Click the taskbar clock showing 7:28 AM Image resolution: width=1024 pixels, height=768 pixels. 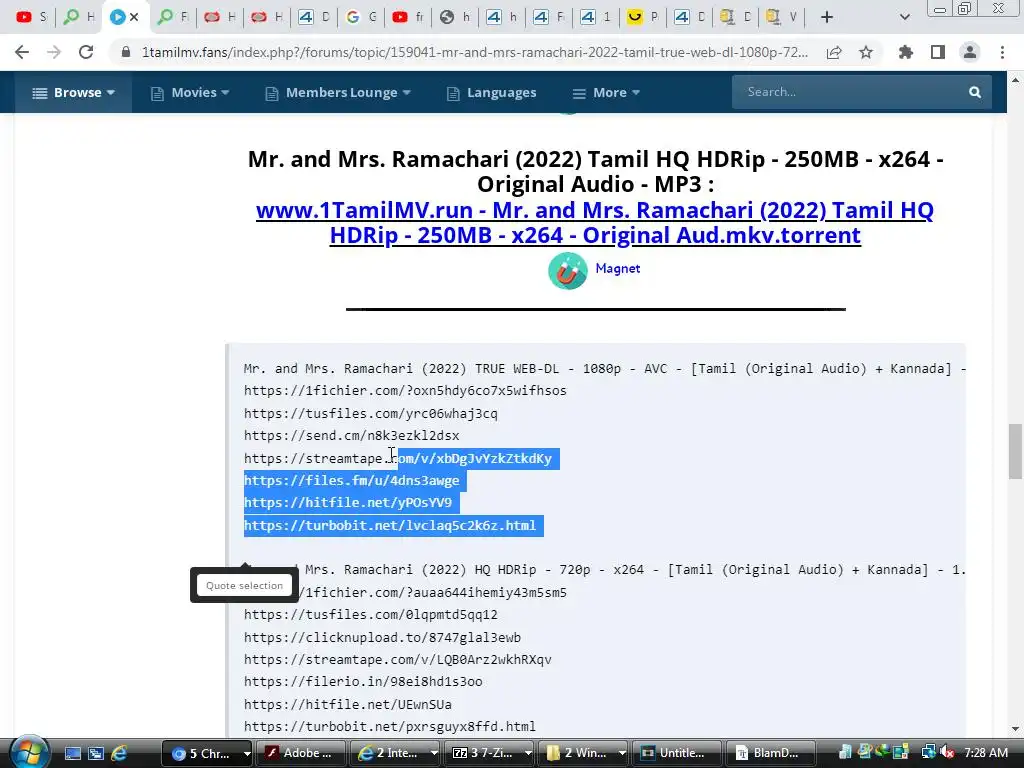point(985,753)
